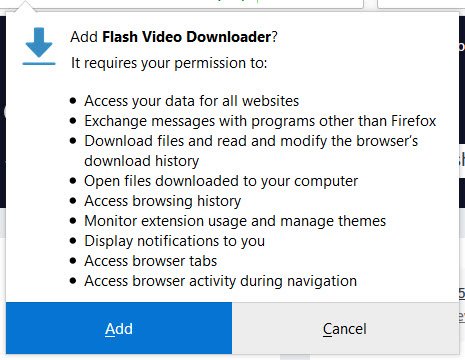Dismiss the prompt with Cancel
The height and width of the screenshot is (360, 465).
[x=345, y=328]
